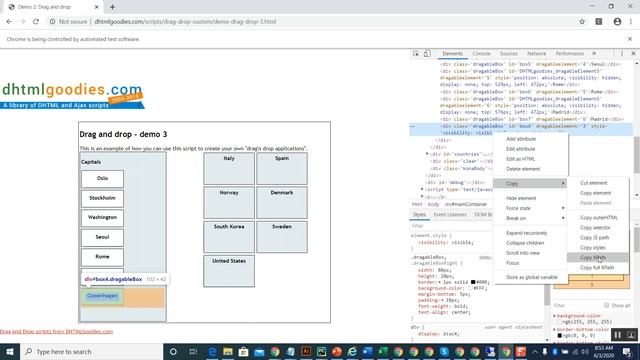Open the Drag And Drop scripts link
Image resolution: width=640 pixels, height=360 pixels.
coord(56,331)
